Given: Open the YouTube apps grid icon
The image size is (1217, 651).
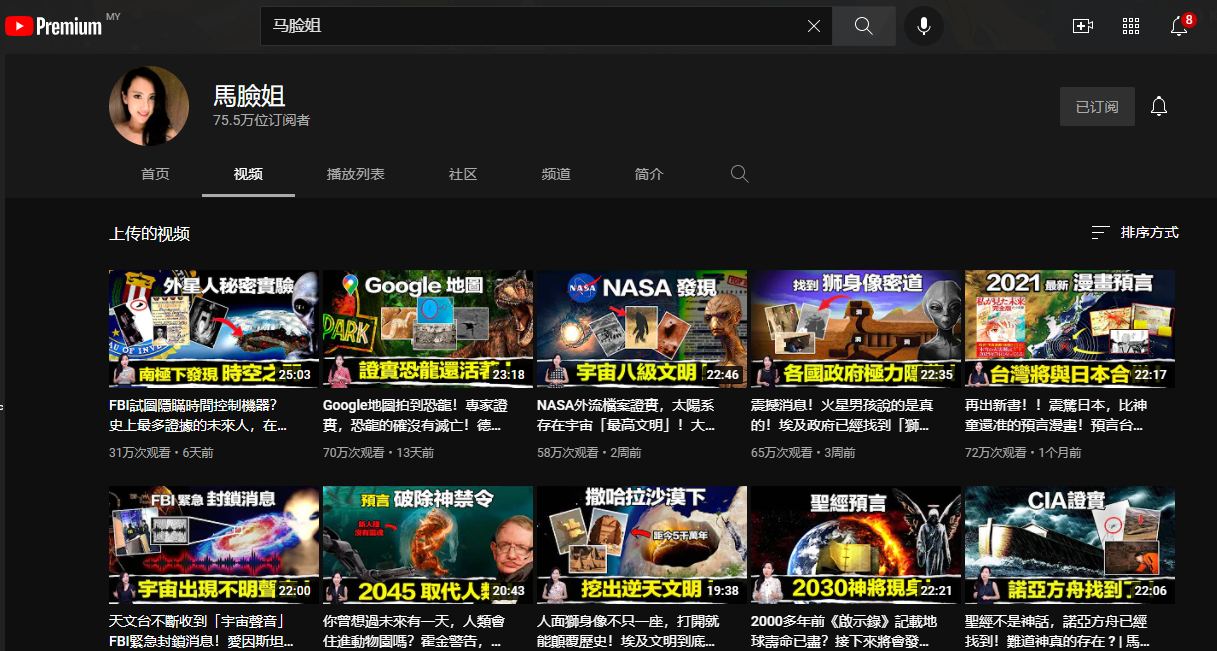Looking at the screenshot, I should coord(1131,26).
